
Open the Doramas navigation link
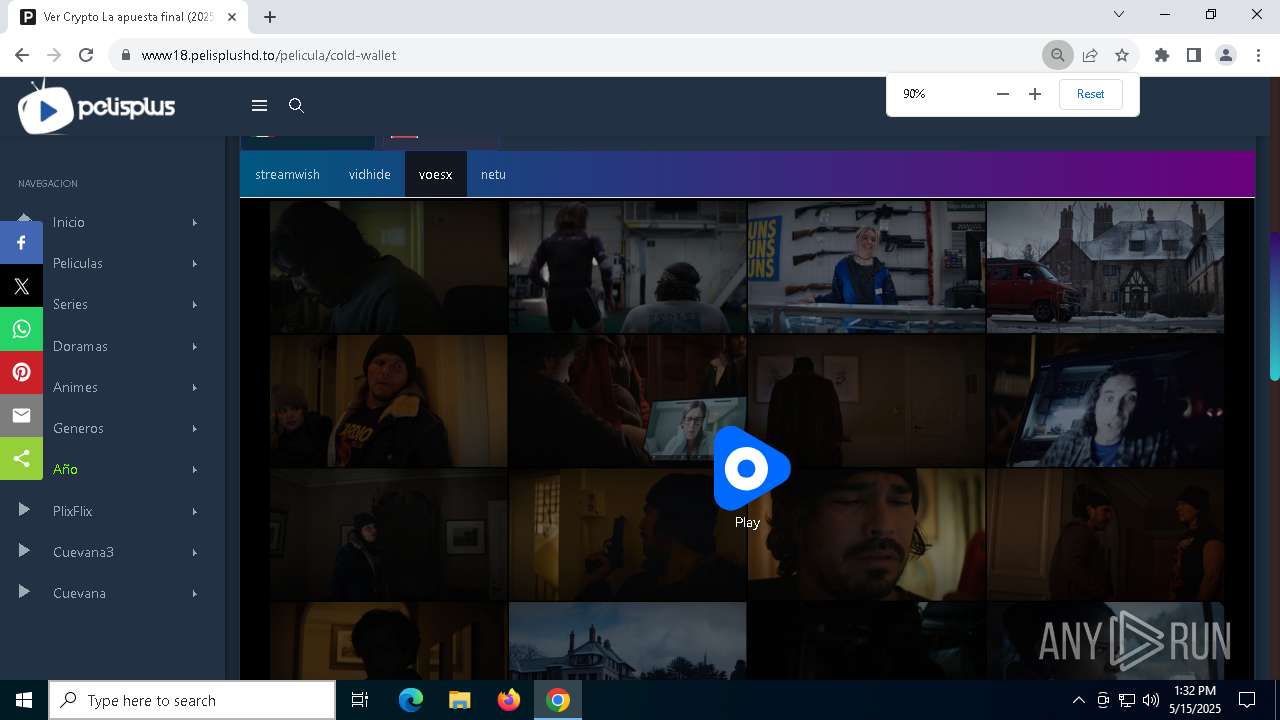coord(80,346)
